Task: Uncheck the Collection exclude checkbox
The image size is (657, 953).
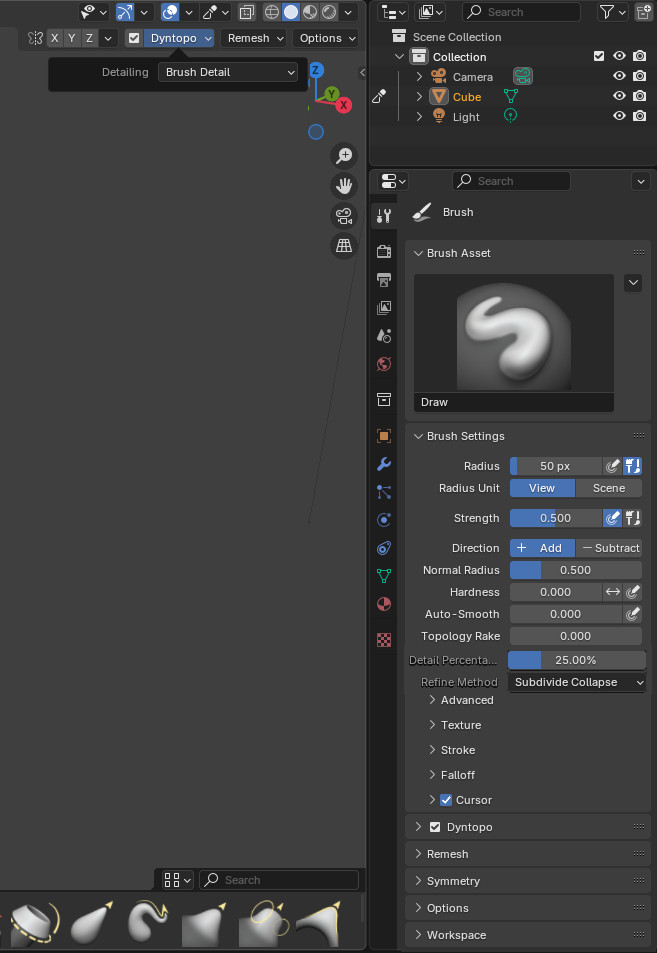Action: pyautogui.click(x=599, y=57)
